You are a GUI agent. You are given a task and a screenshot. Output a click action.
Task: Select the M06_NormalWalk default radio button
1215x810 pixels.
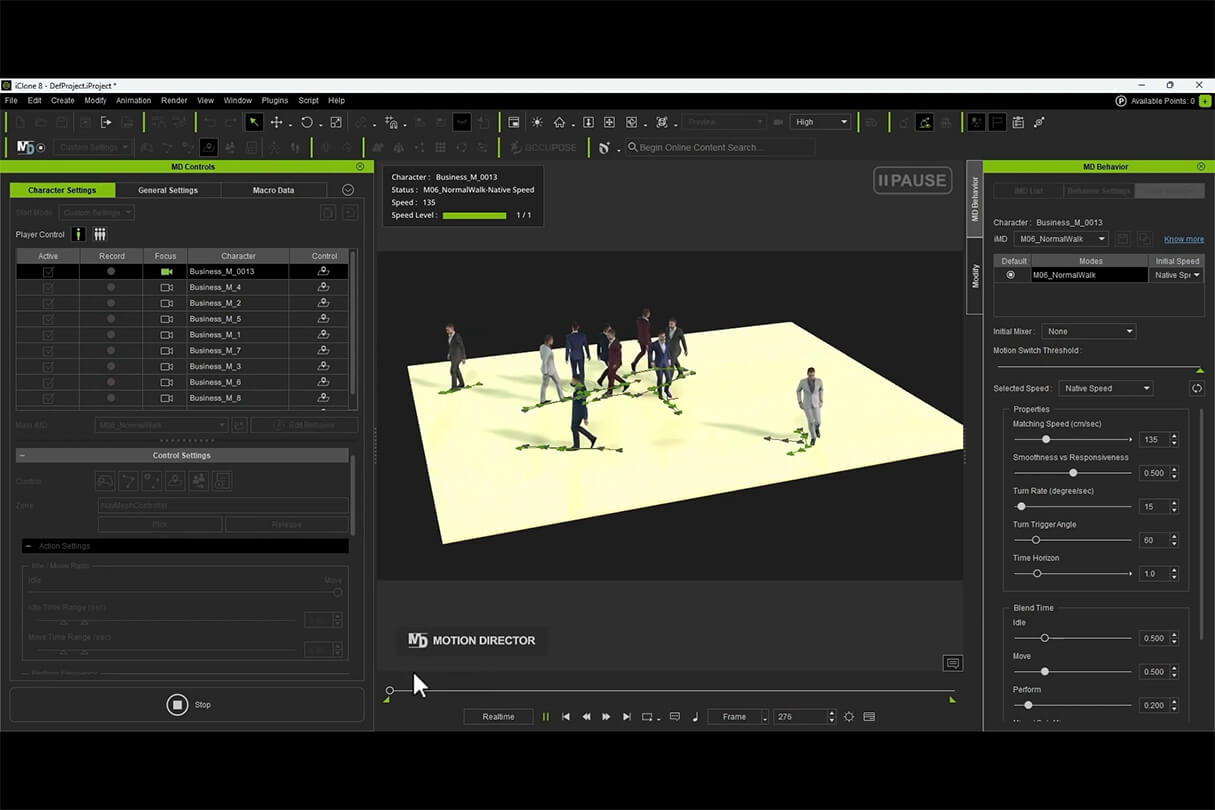1010,275
